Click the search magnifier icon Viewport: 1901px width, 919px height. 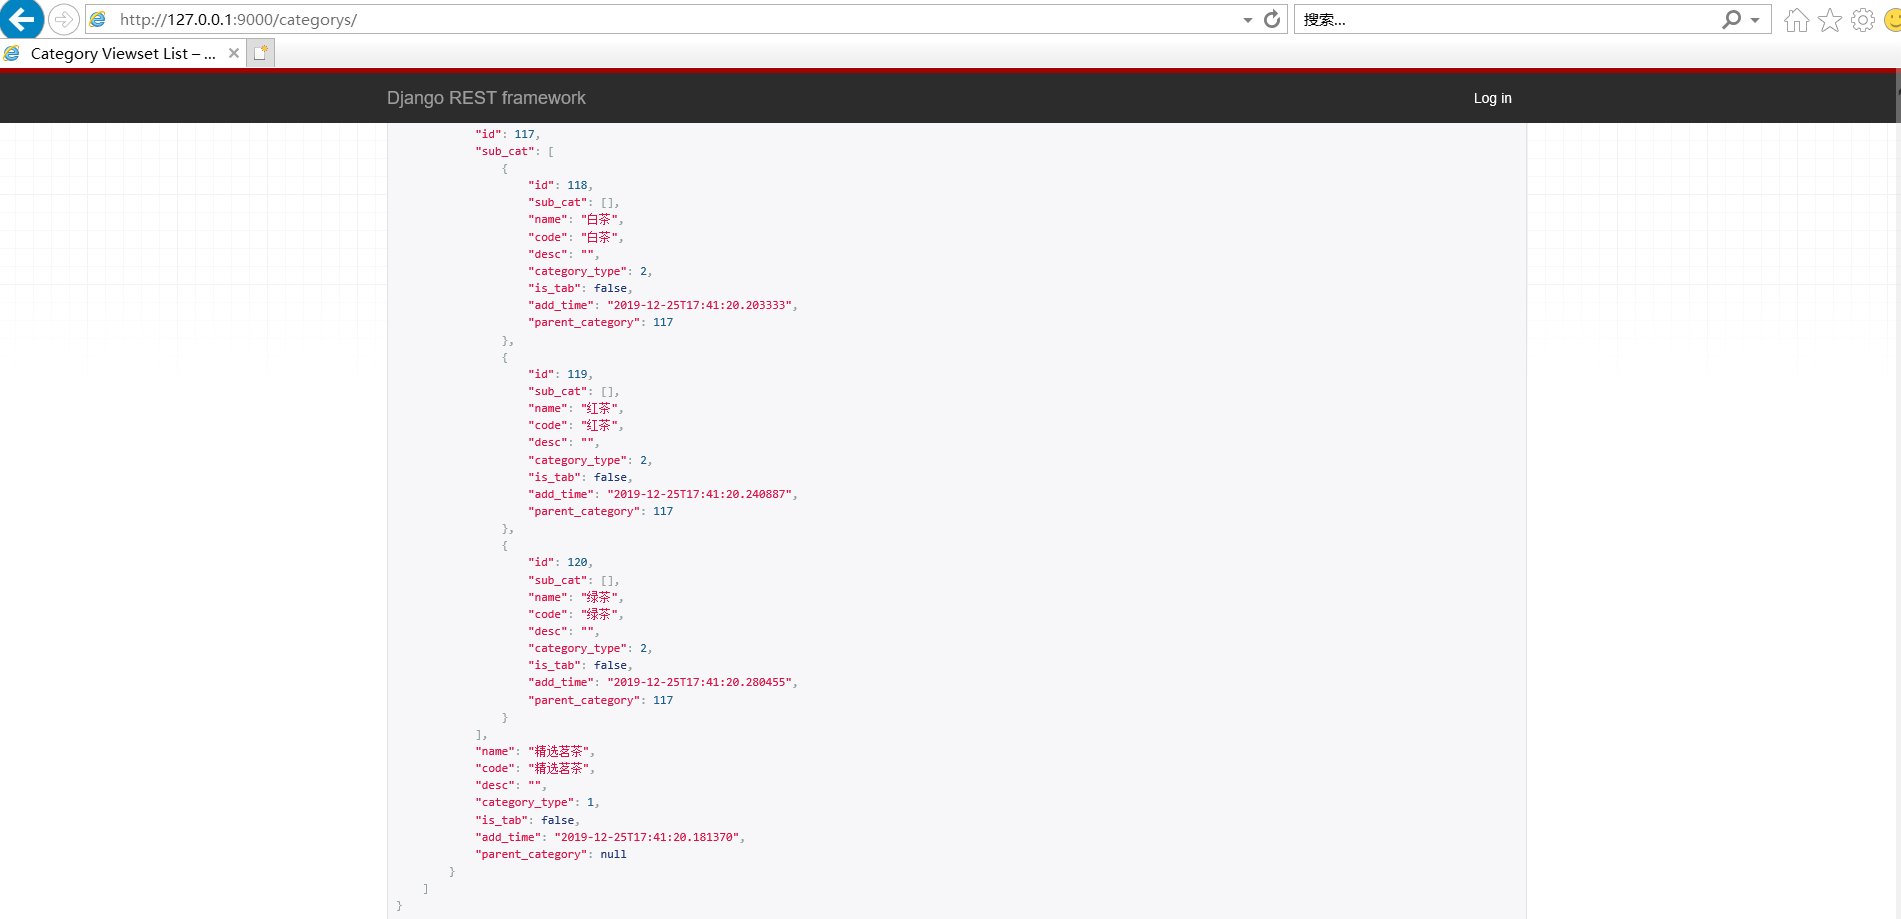coord(1732,19)
